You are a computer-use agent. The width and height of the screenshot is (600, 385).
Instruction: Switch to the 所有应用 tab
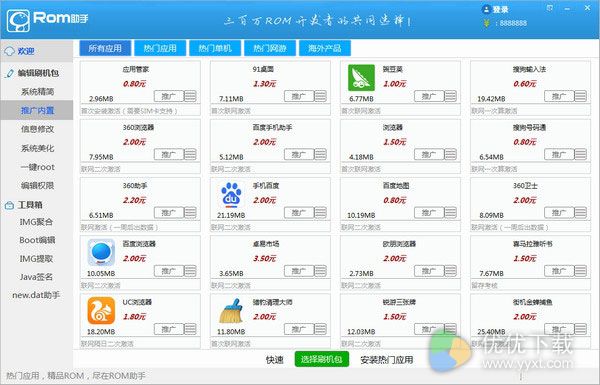pos(105,48)
